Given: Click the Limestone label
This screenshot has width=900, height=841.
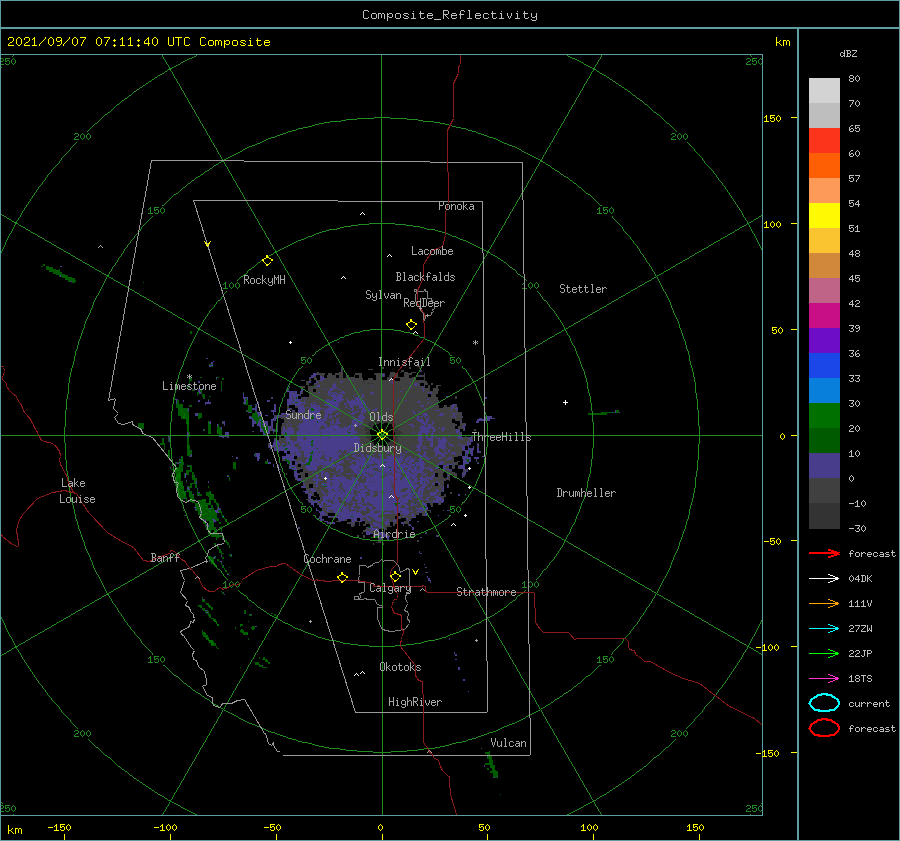Looking at the screenshot, I should [x=189, y=386].
